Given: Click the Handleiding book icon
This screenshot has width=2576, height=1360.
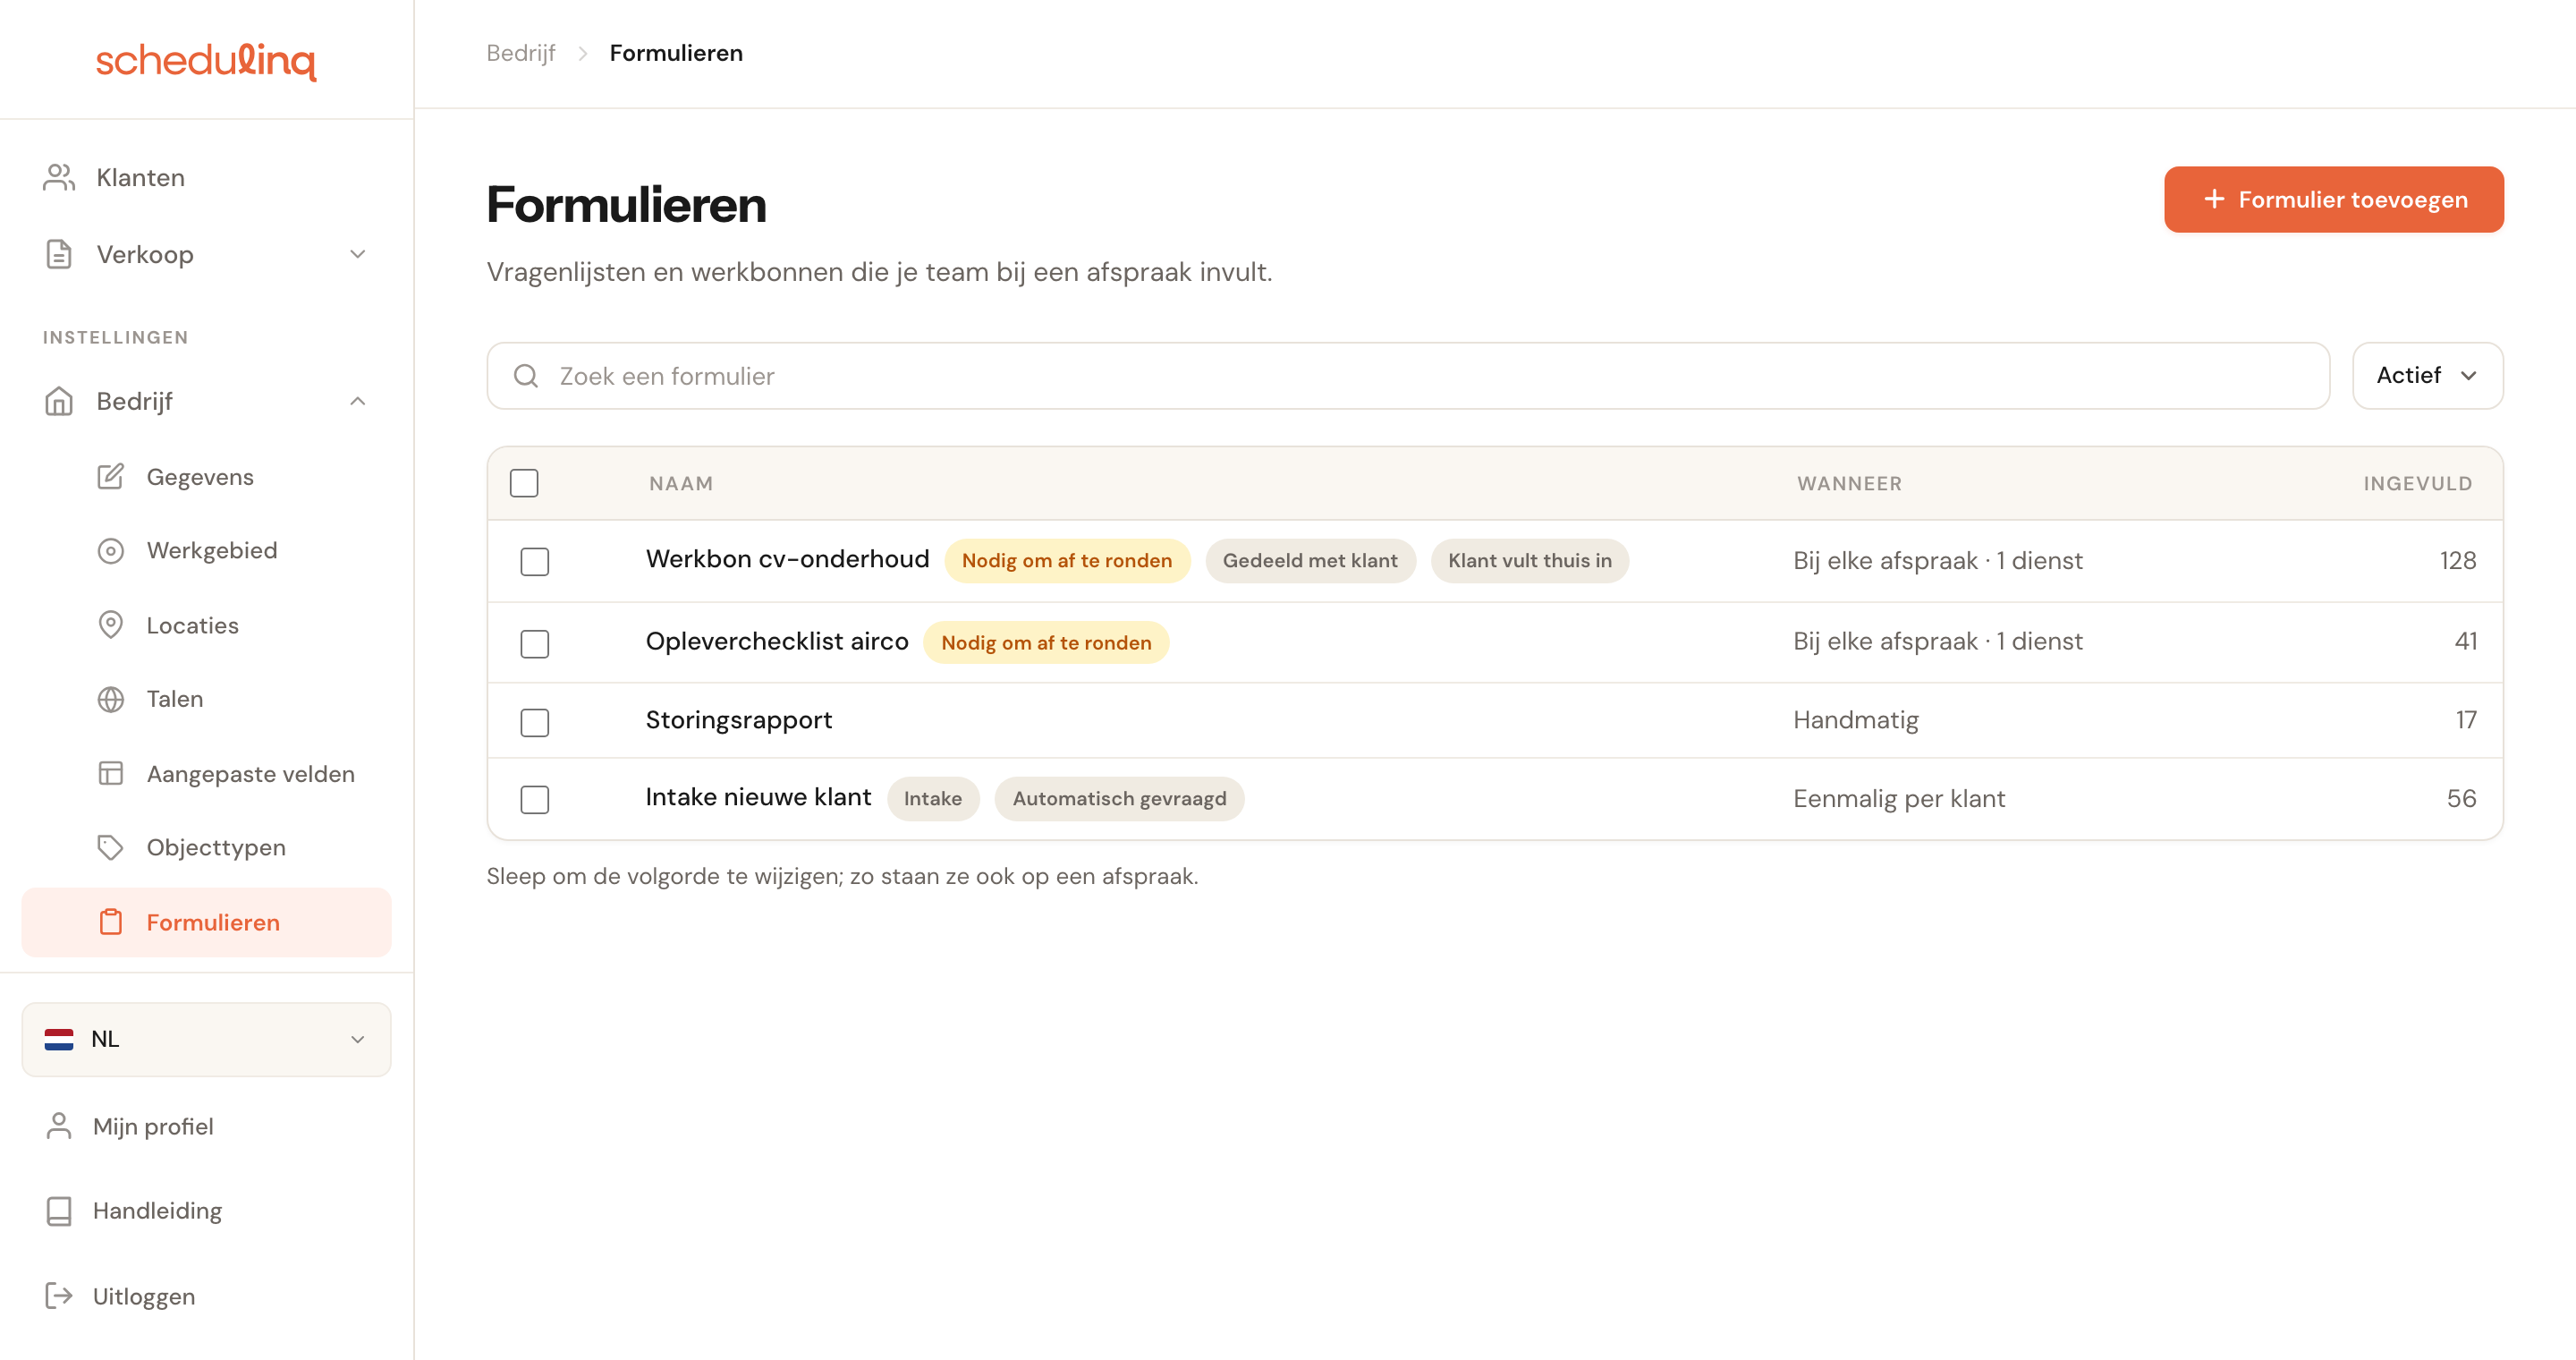Looking at the screenshot, I should pos(59,1211).
